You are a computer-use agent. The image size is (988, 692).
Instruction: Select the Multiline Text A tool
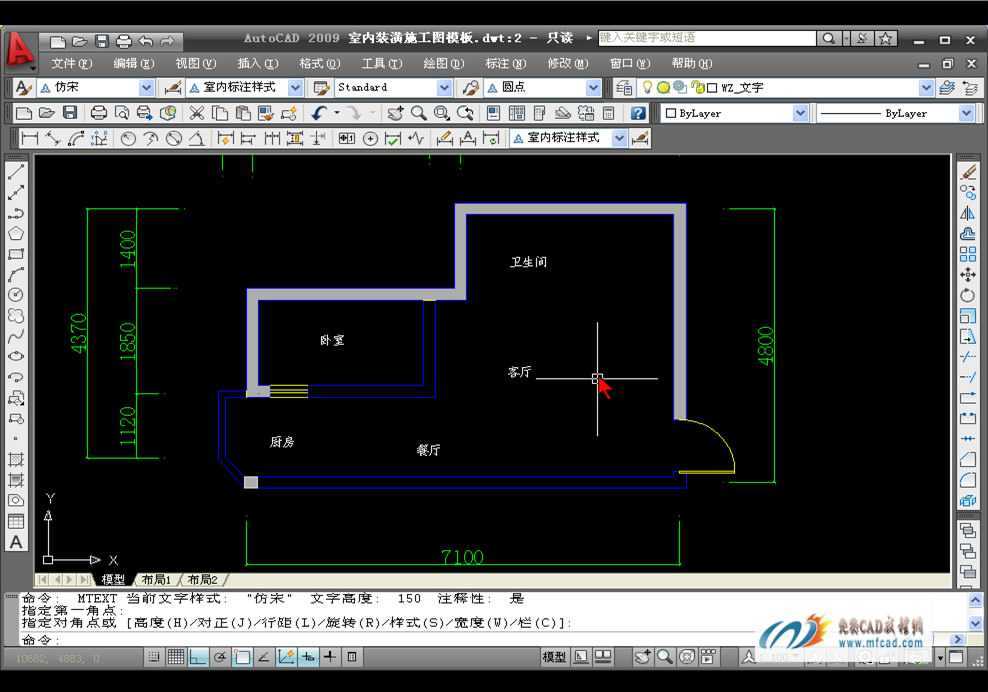(x=16, y=542)
